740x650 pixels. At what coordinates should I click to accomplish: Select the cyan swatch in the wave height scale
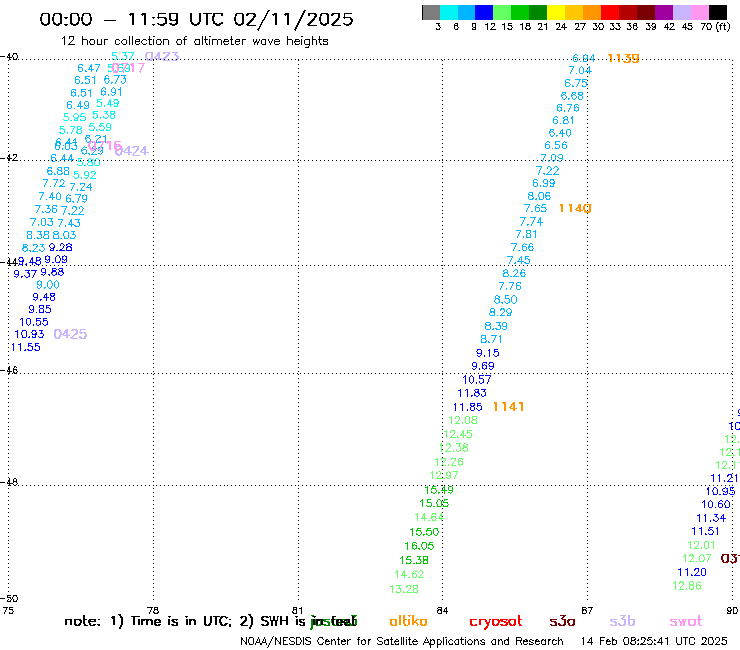click(x=449, y=12)
